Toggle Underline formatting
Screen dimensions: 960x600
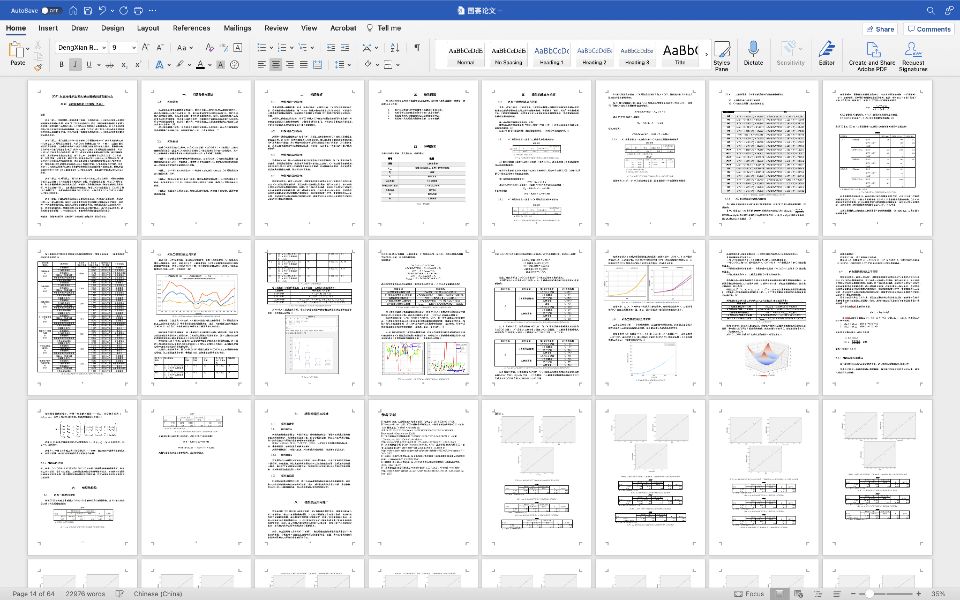click(89, 64)
